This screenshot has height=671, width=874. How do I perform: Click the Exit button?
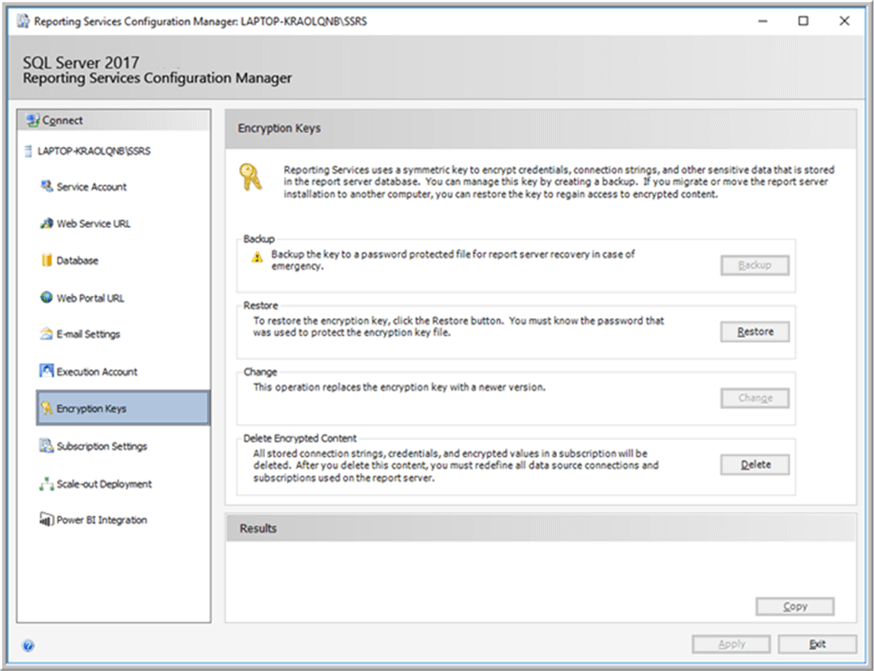pos(817,644)
